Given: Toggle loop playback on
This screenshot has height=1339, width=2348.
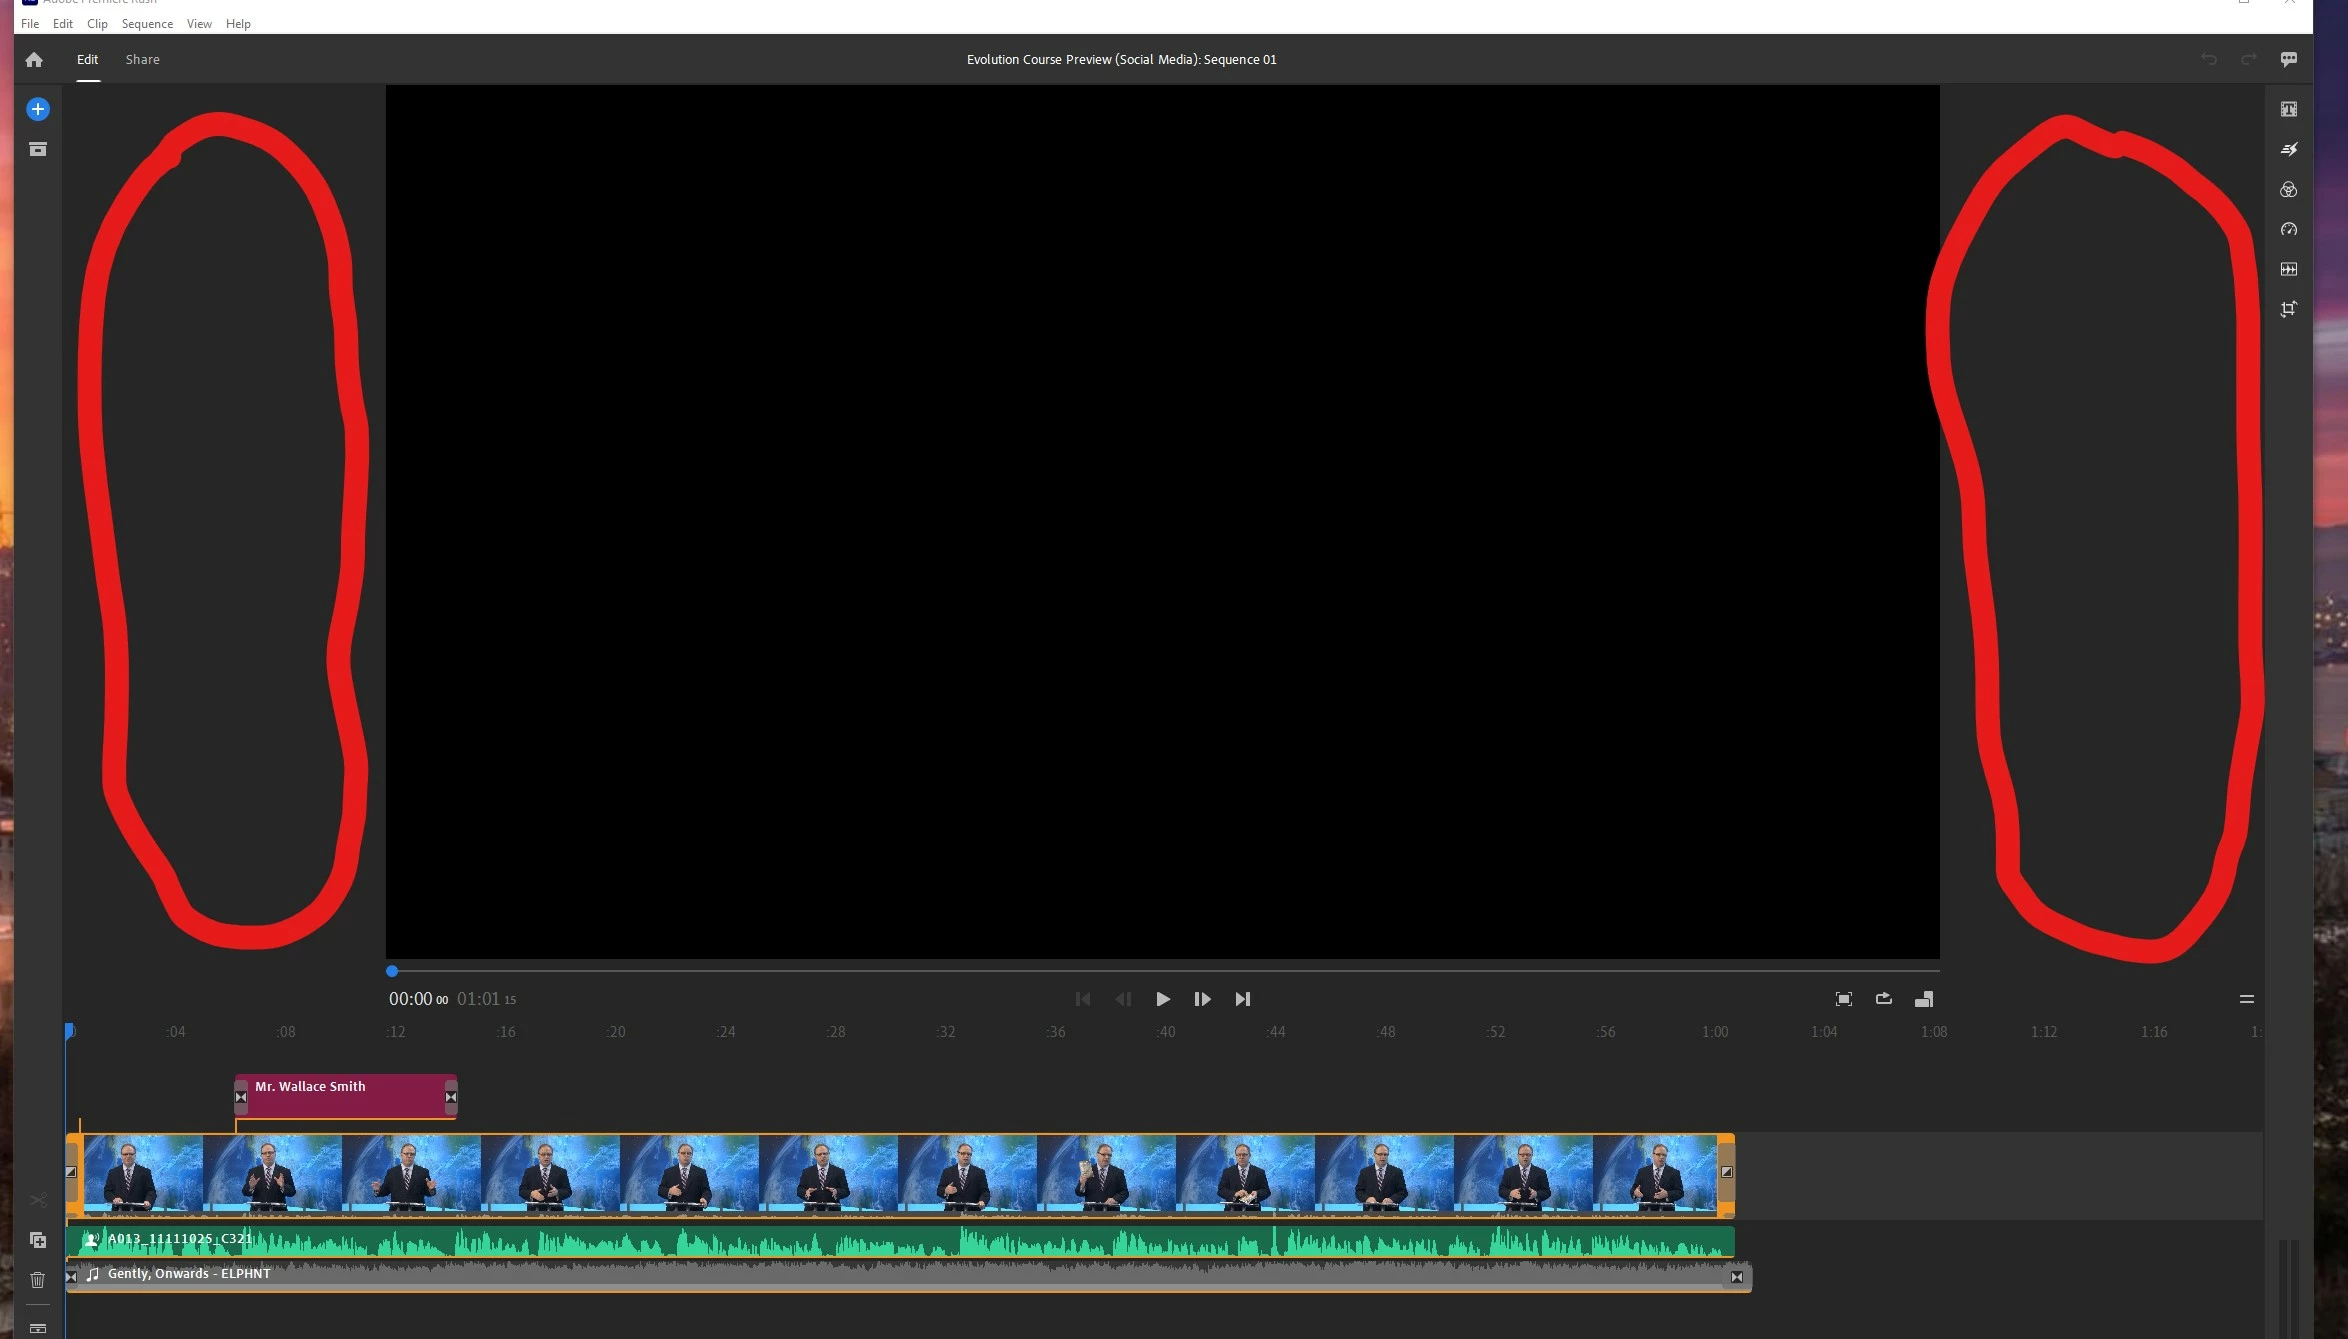Looking at the screenshot, I should point(1883,998).
